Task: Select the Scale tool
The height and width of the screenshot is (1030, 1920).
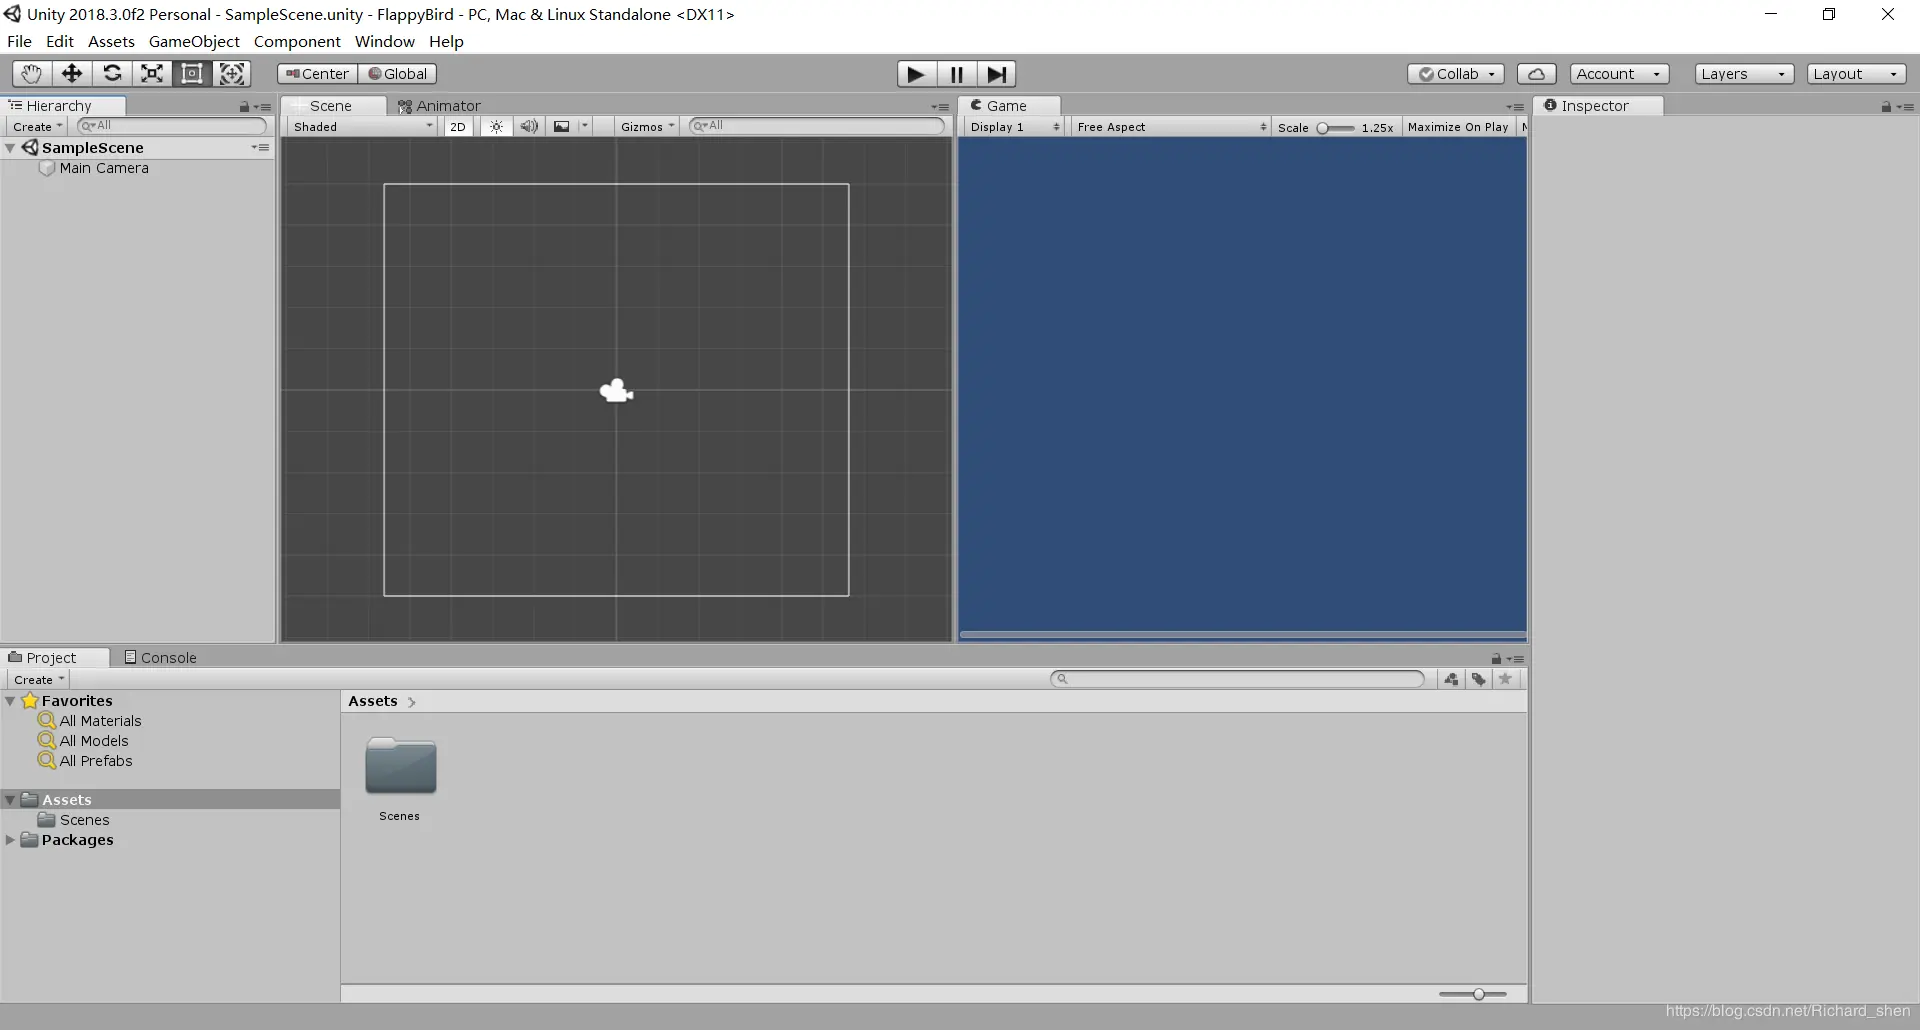Action: pos(152,73)
